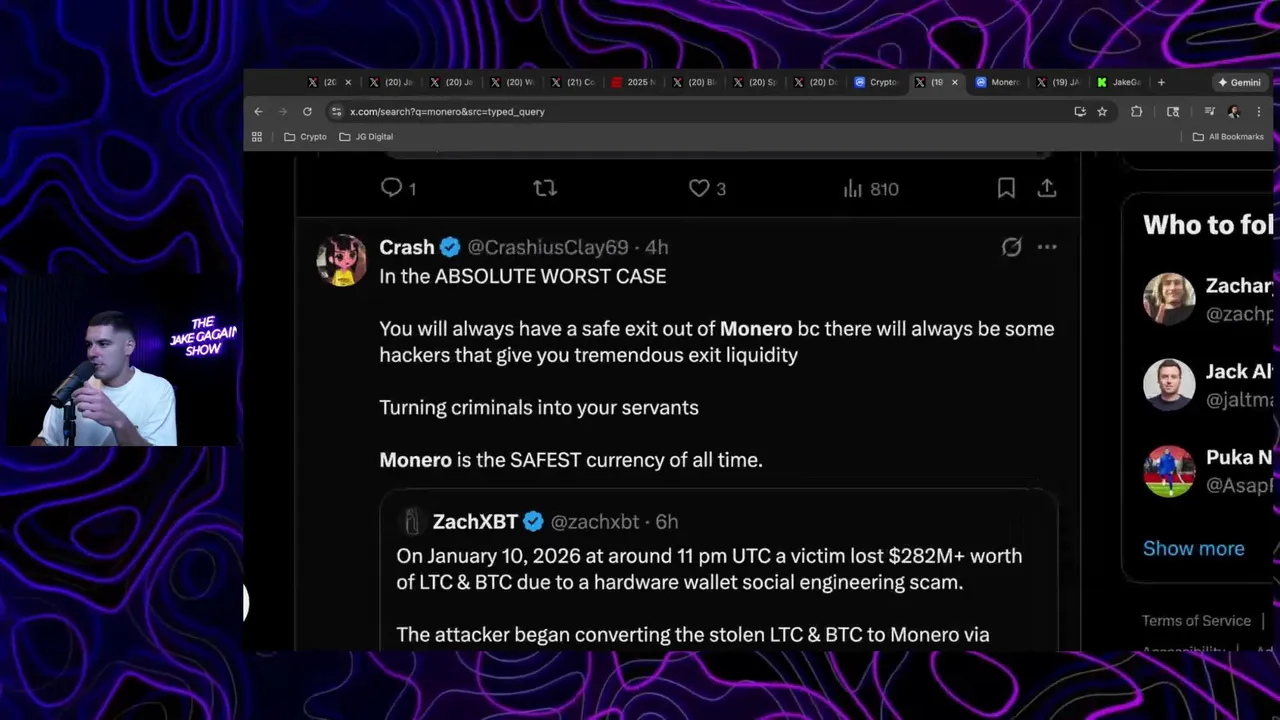Image resolution: width=1280 pixels, height=720 pixels.
Task: Click the @zachxbt handle in quoted tweet
Action: [594, 522]
